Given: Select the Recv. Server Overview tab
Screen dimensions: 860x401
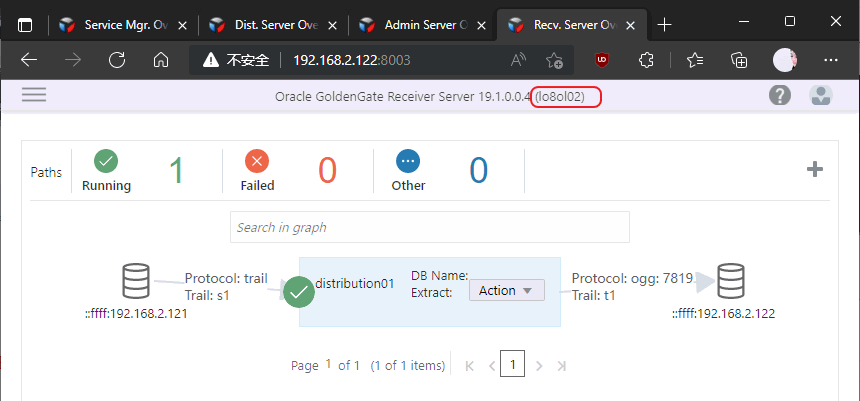Looking at the screenshot, I should click(572, 25).
